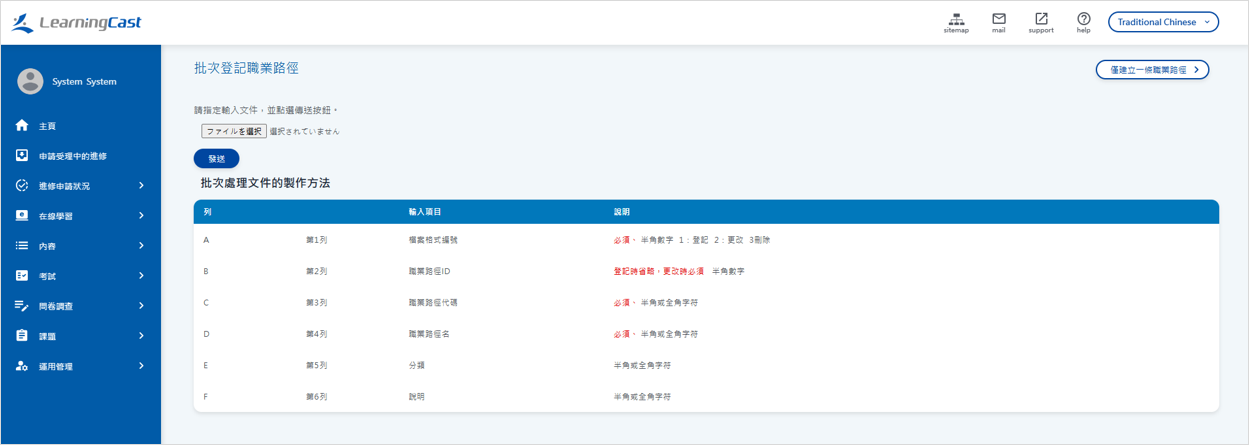Click the 發送 submit button
Screen dimensions: 1249x445
click(216, 158)
